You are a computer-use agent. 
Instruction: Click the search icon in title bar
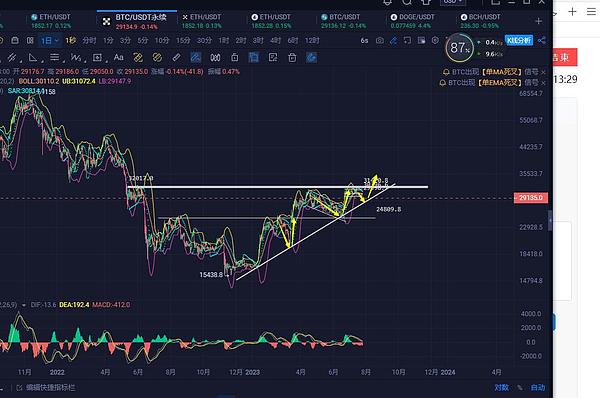(407, 2)
